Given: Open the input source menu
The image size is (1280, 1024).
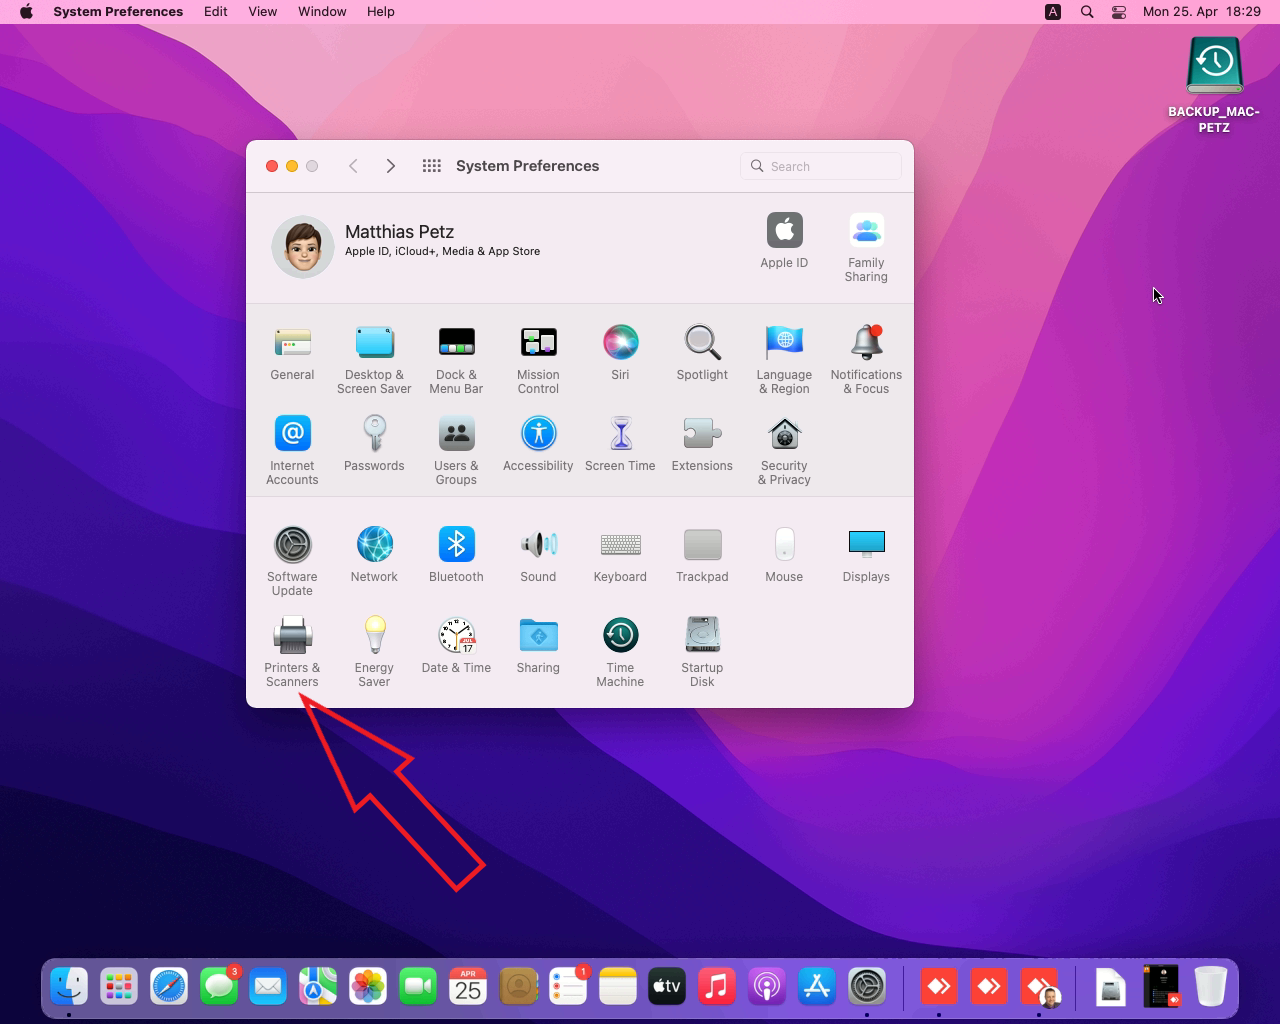Looking at the screenshot, I should [x=1053, y=12].
